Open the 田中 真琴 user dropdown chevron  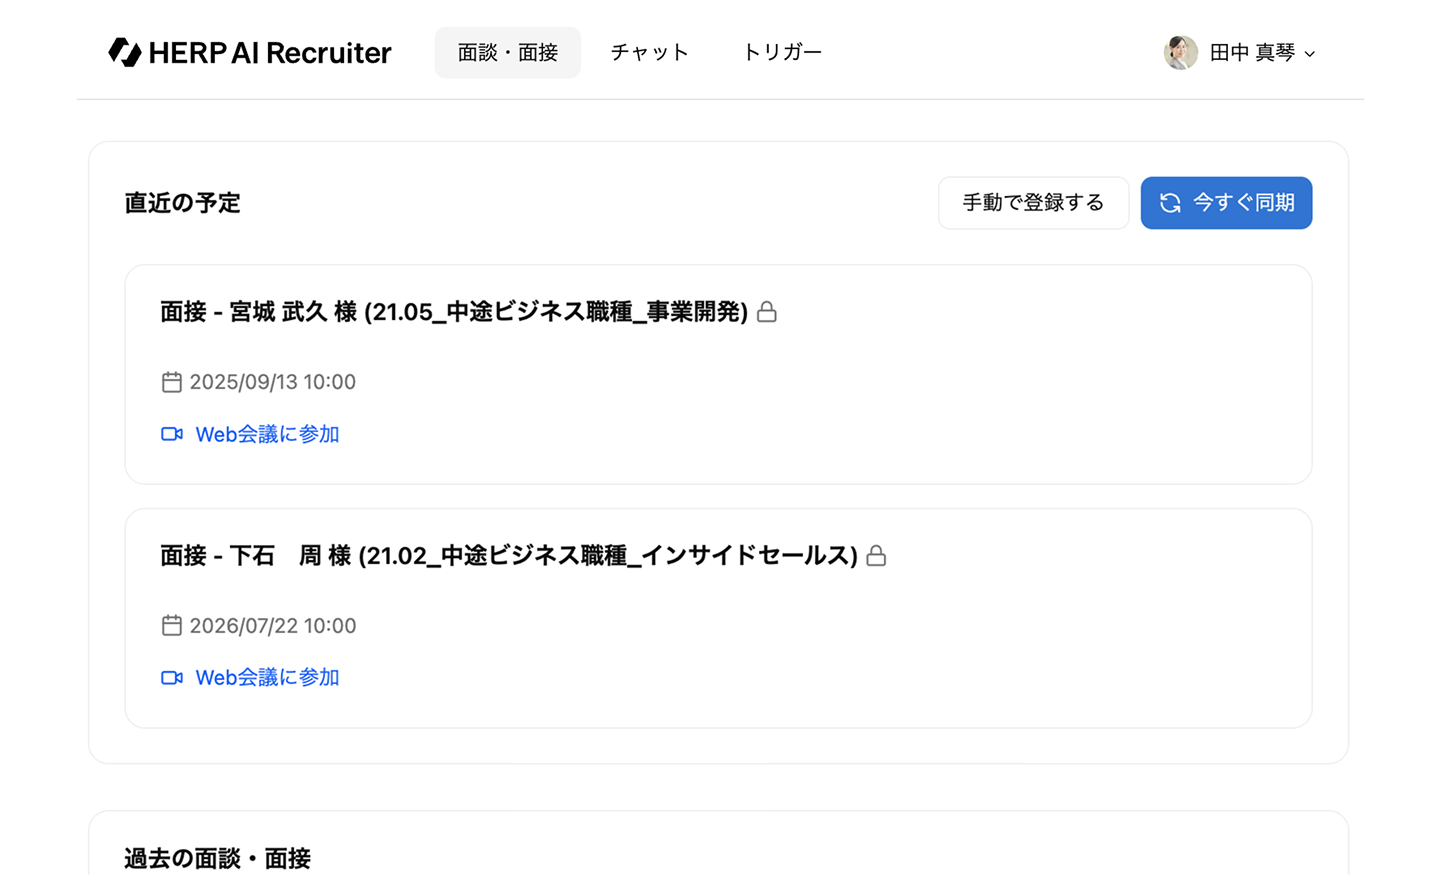[x=1310, y=54]
